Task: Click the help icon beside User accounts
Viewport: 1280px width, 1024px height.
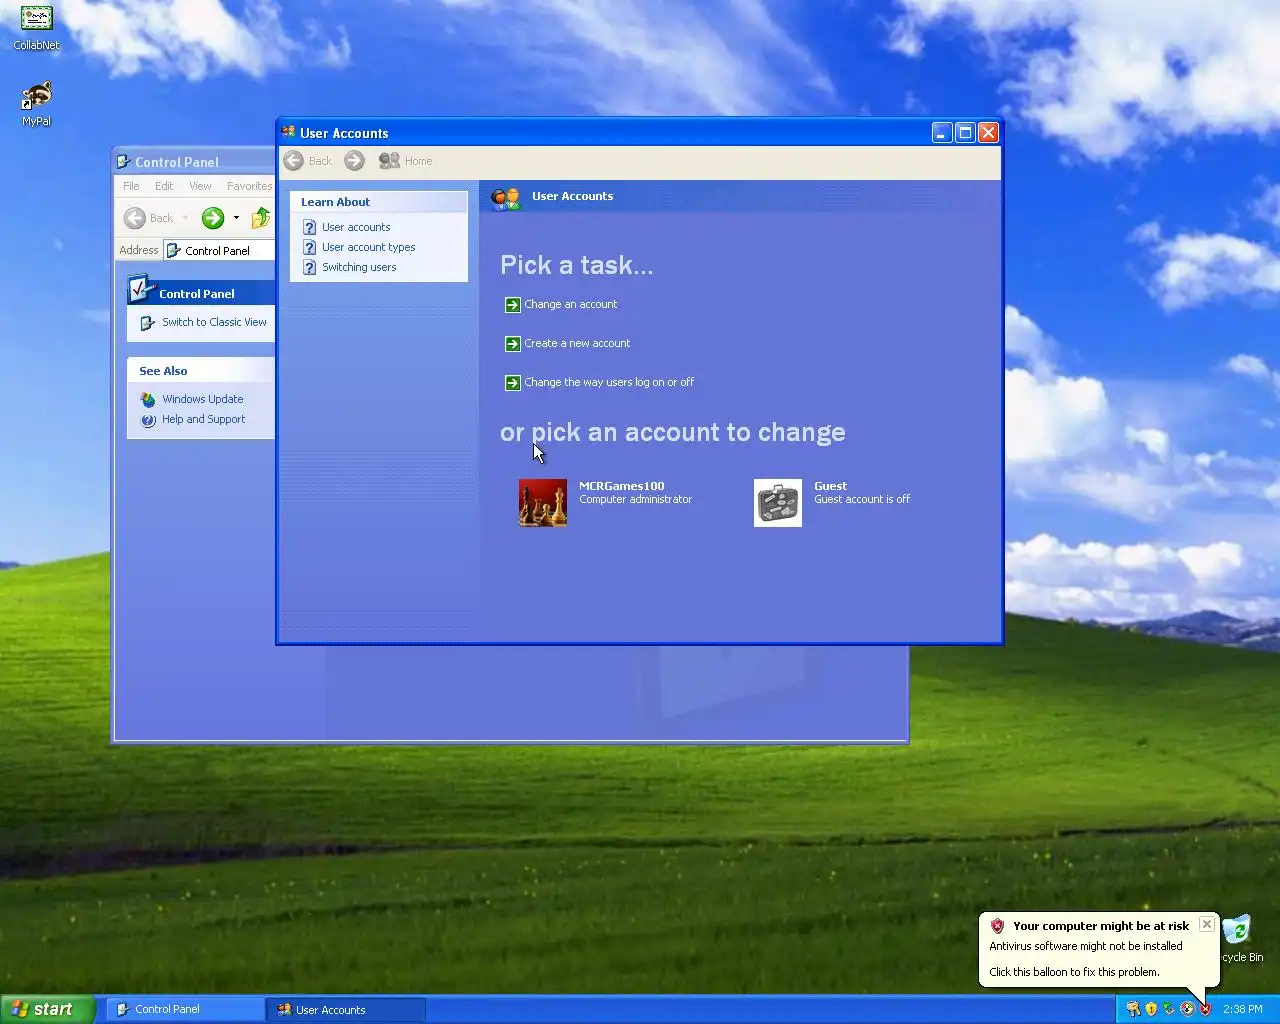Action: 309,227
